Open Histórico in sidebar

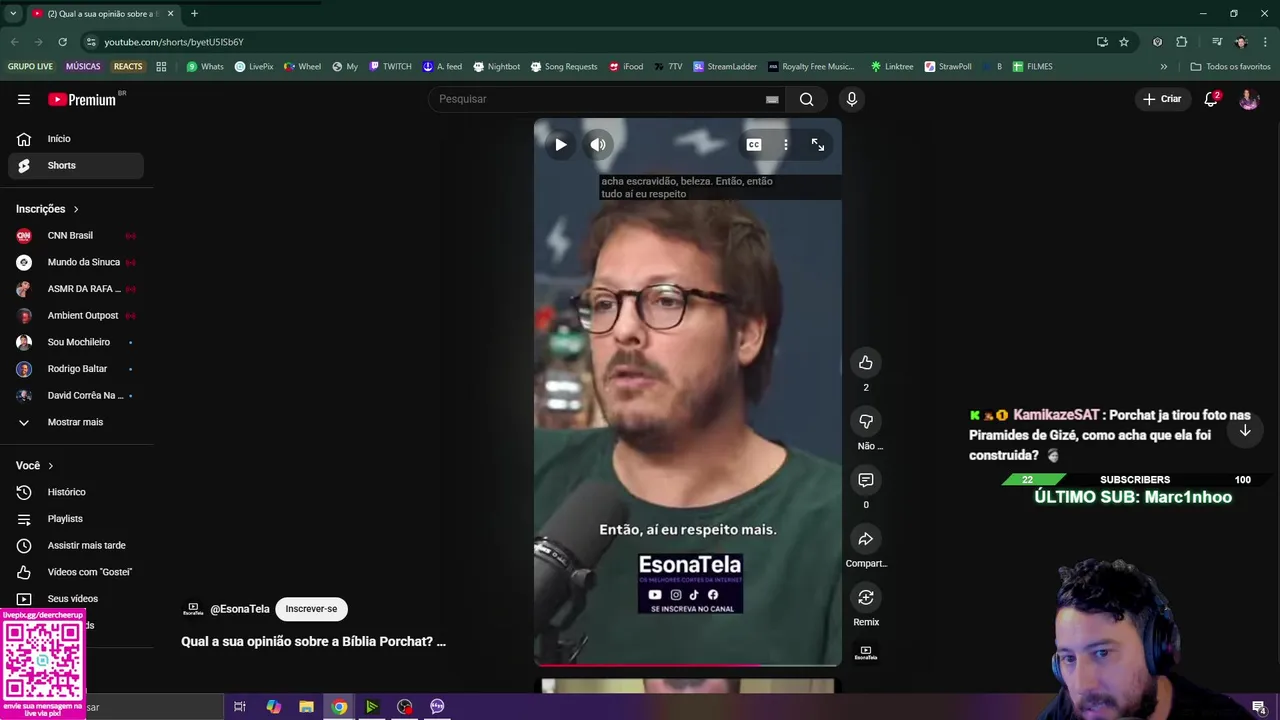(76, 492)
